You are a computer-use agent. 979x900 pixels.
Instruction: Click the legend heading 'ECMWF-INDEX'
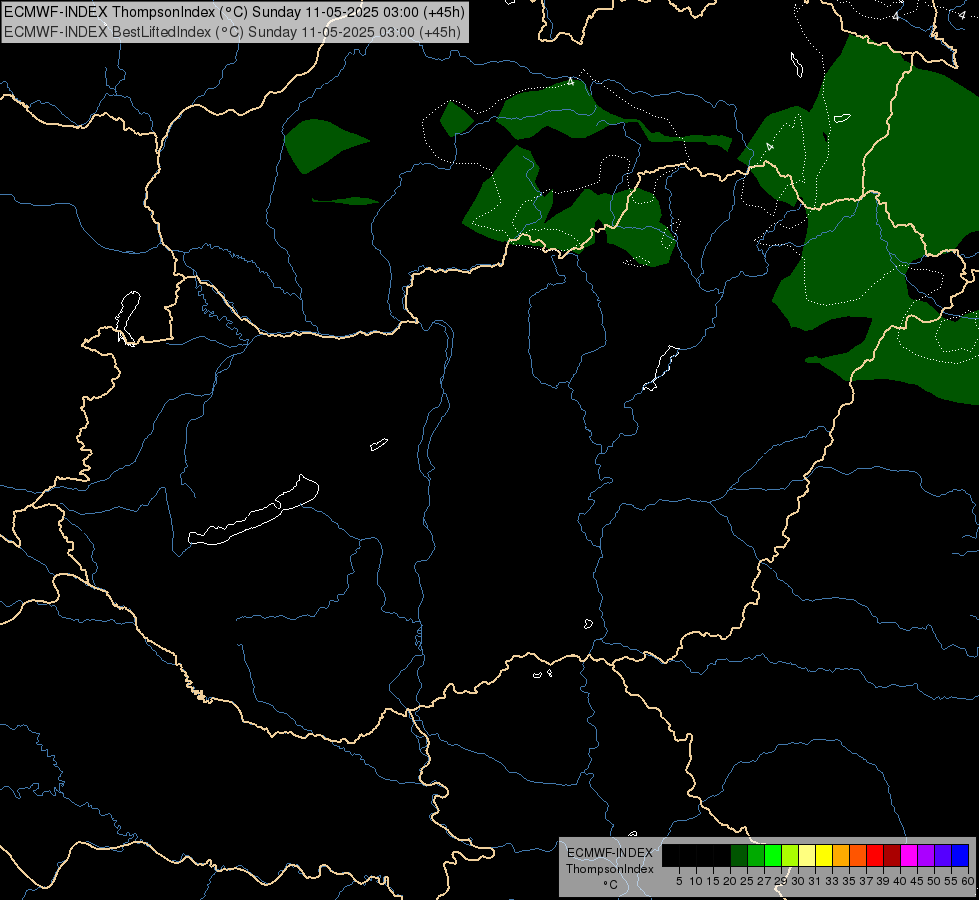(x=609, y=853)
